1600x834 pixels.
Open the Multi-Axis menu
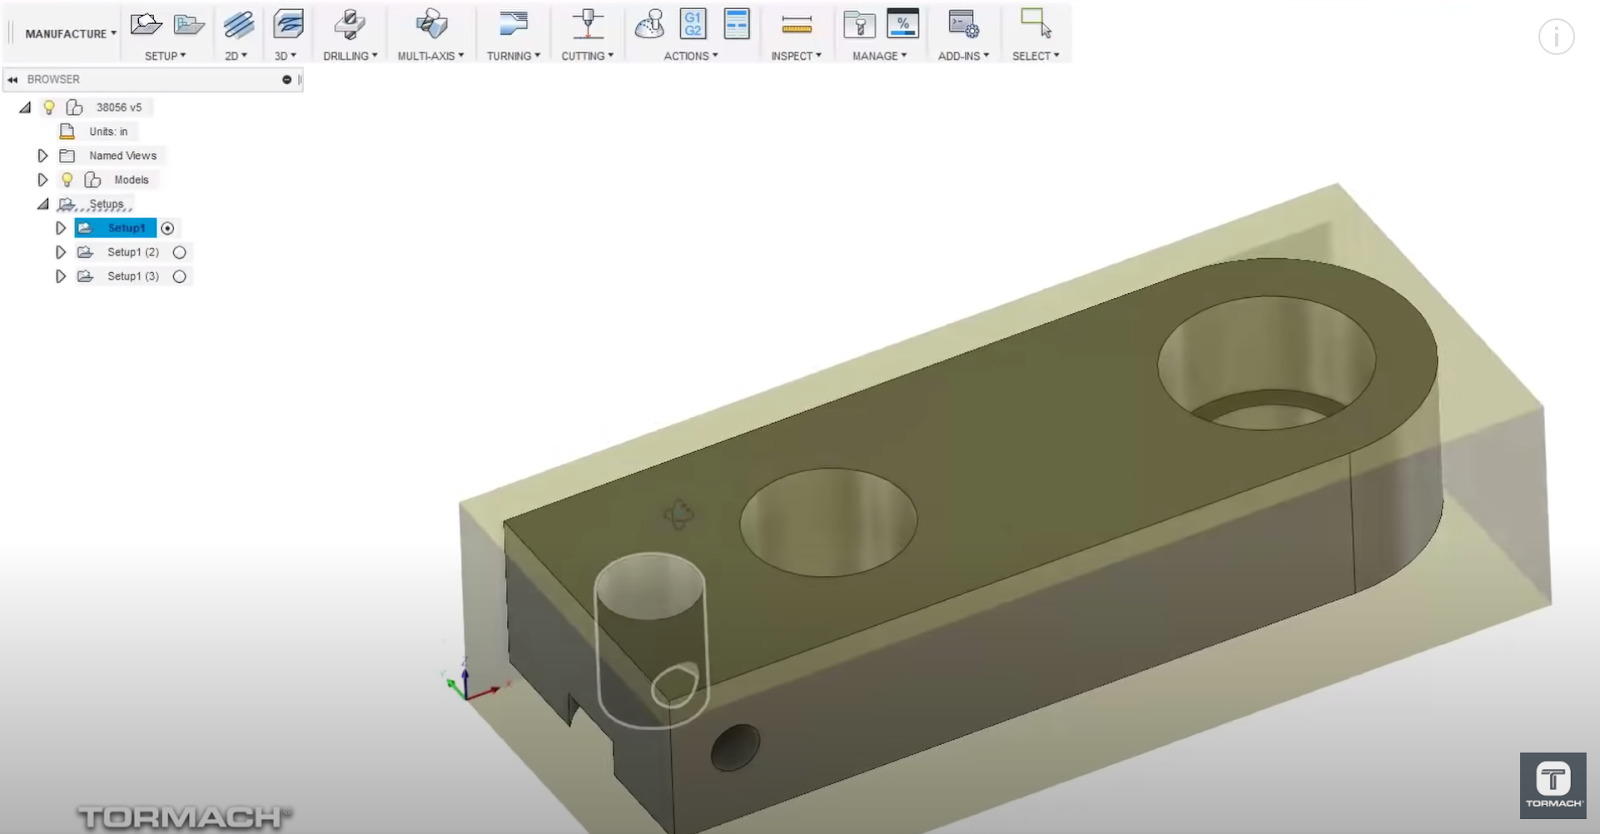[x=431, y=56]
